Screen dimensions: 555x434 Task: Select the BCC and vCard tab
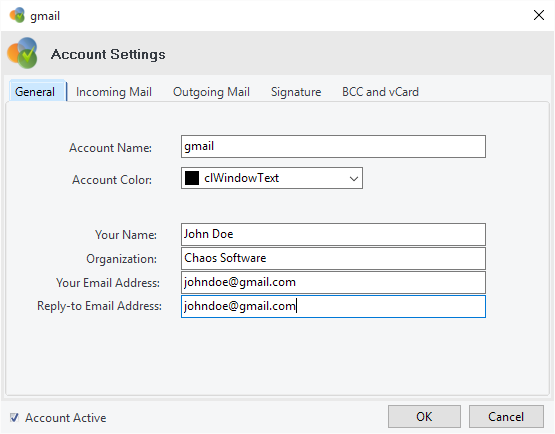pyautogui.click(x=380, y=92)
